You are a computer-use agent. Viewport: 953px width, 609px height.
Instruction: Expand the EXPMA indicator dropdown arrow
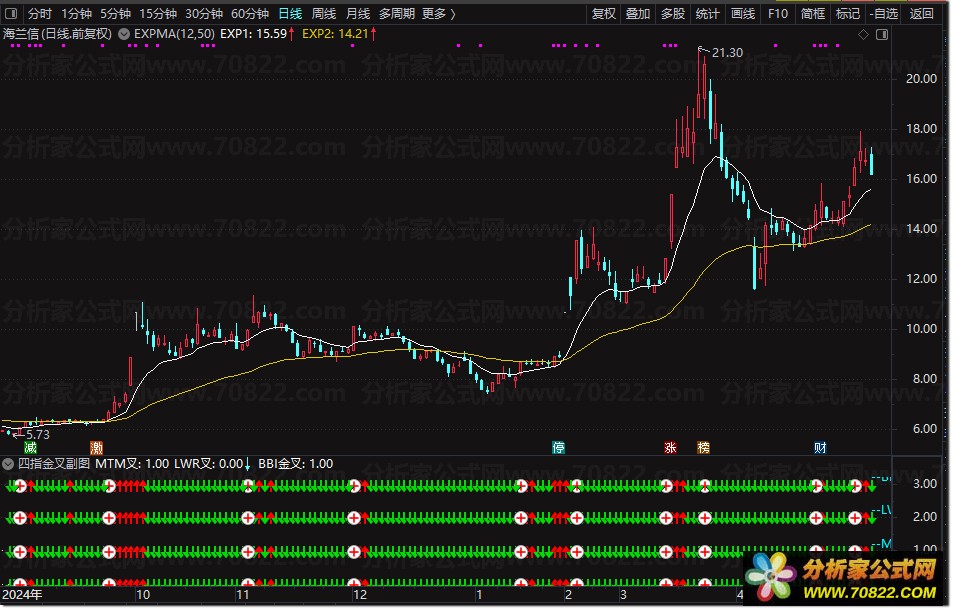(x=124, y=34)
